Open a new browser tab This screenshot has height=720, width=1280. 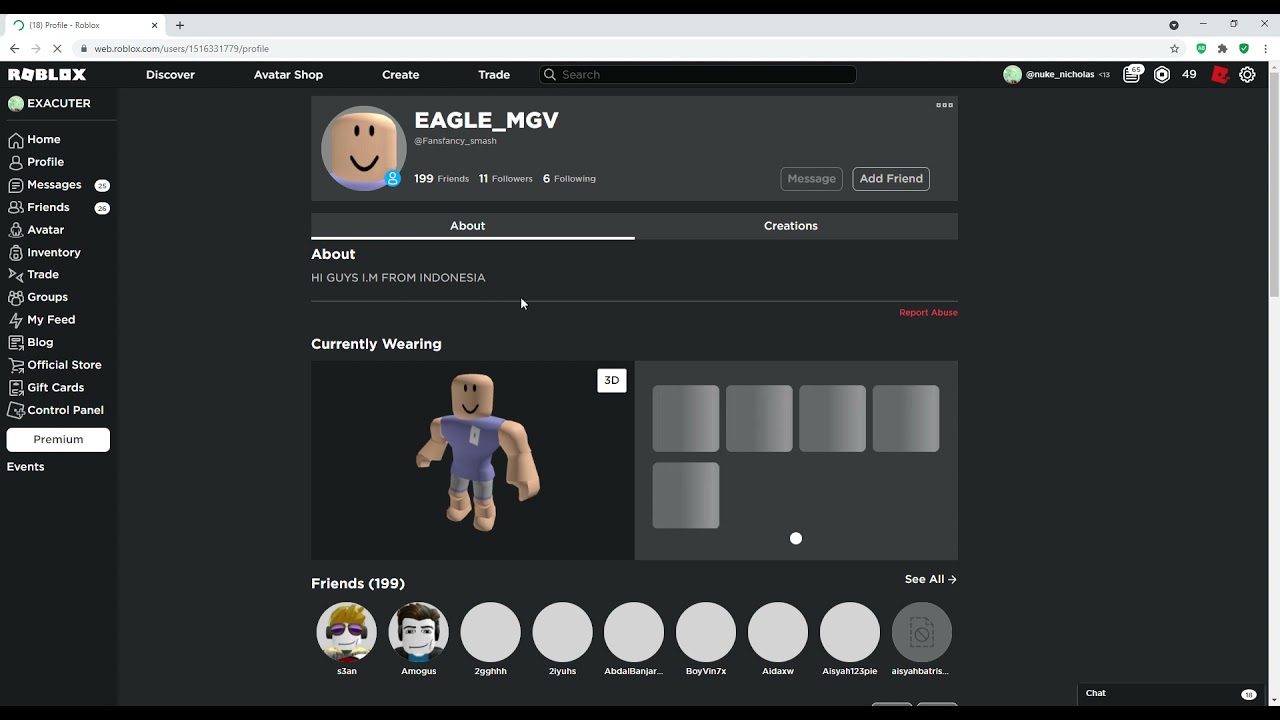[x=180, y=25]
